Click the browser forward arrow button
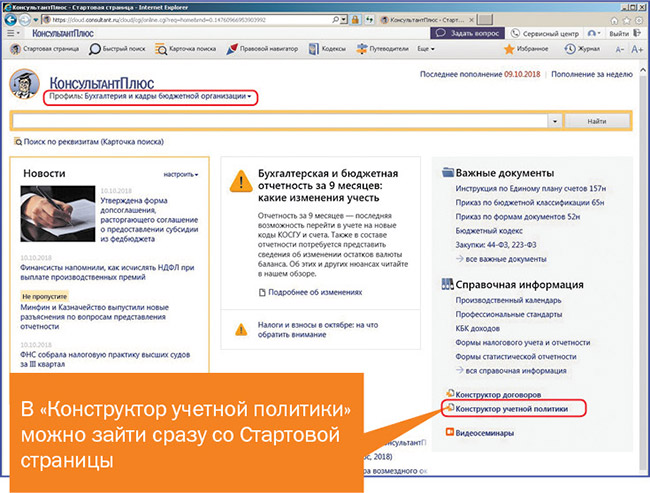Screen dimensions: 650x493 25,19
